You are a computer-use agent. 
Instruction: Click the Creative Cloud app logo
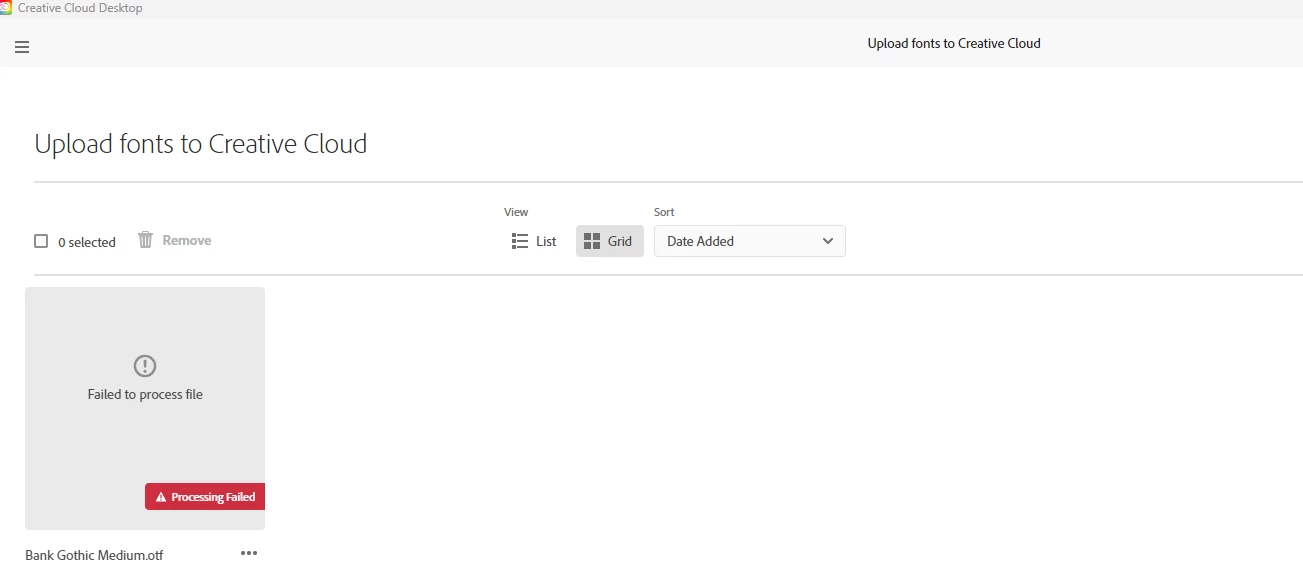coord(6,8)
